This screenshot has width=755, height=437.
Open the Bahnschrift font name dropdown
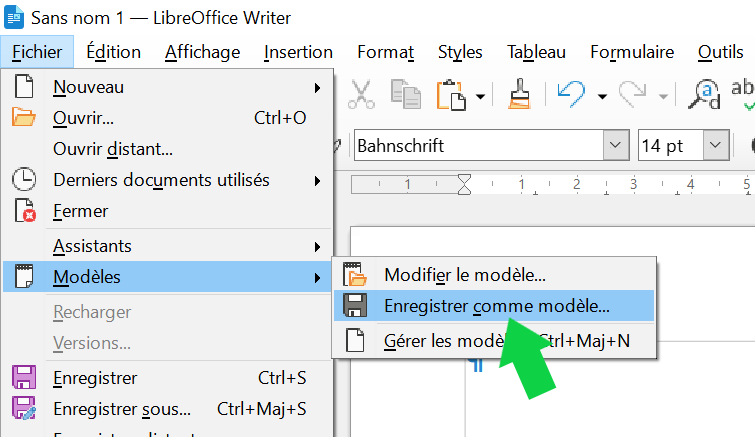click(x=615, y=146)
